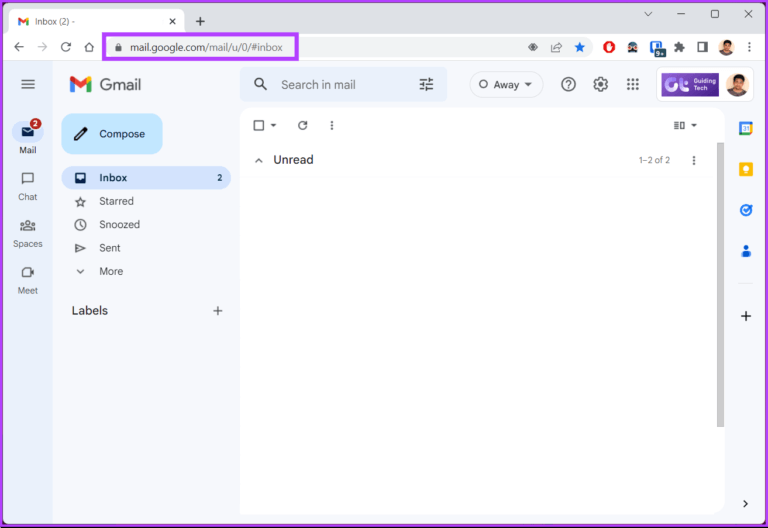This screenshot has height=528, width=768.
Task: Open a new browser tab
Action: (200, 22)
